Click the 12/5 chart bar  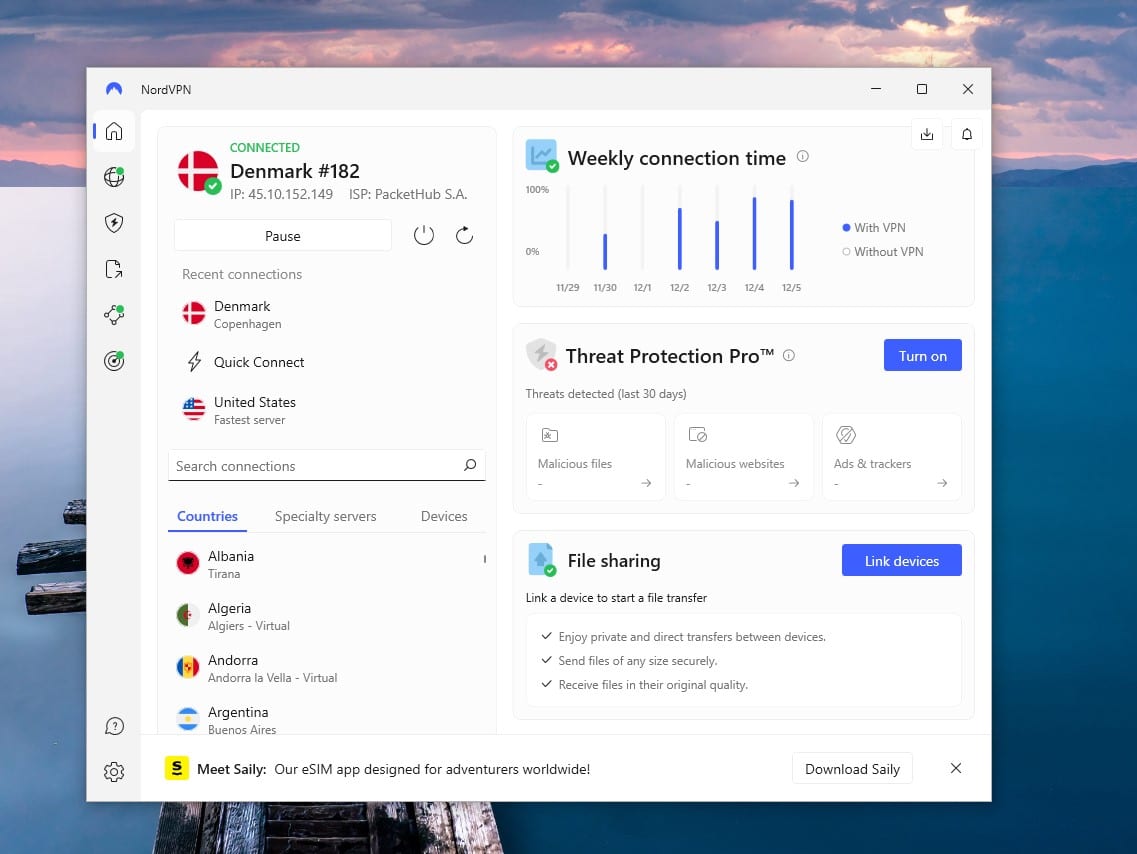pos(792,234)
